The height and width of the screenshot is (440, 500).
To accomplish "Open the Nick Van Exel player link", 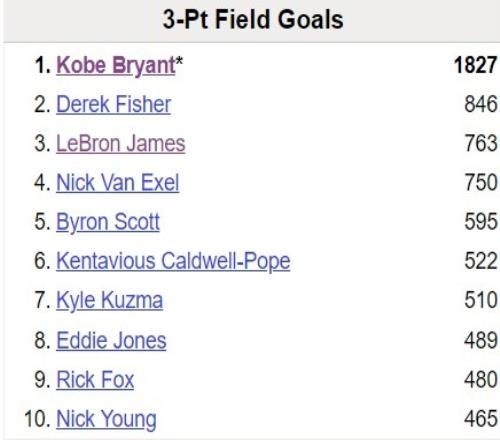I will tap(117, 183).
